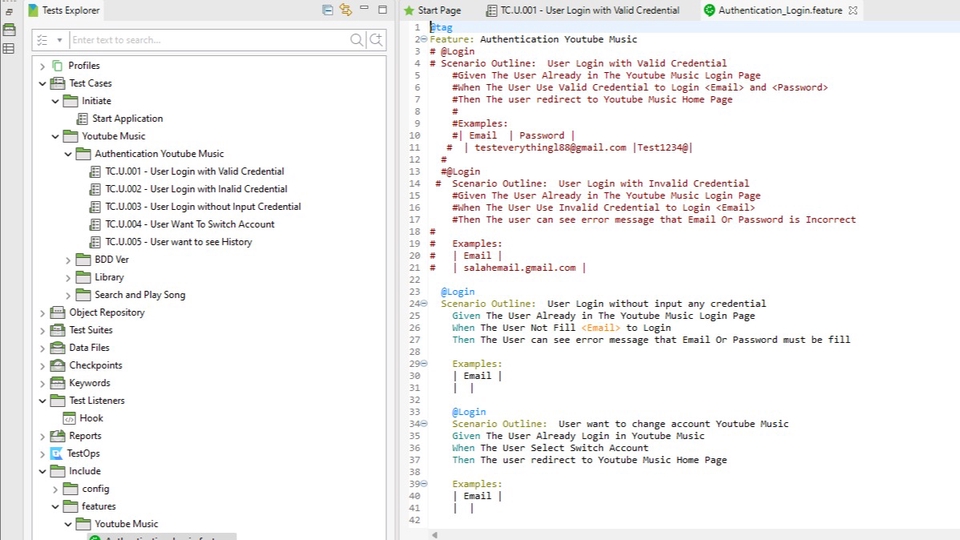Screen dimensions: 960x540
Task: Click the Hook listener file icon
Action: click(70, 419)
